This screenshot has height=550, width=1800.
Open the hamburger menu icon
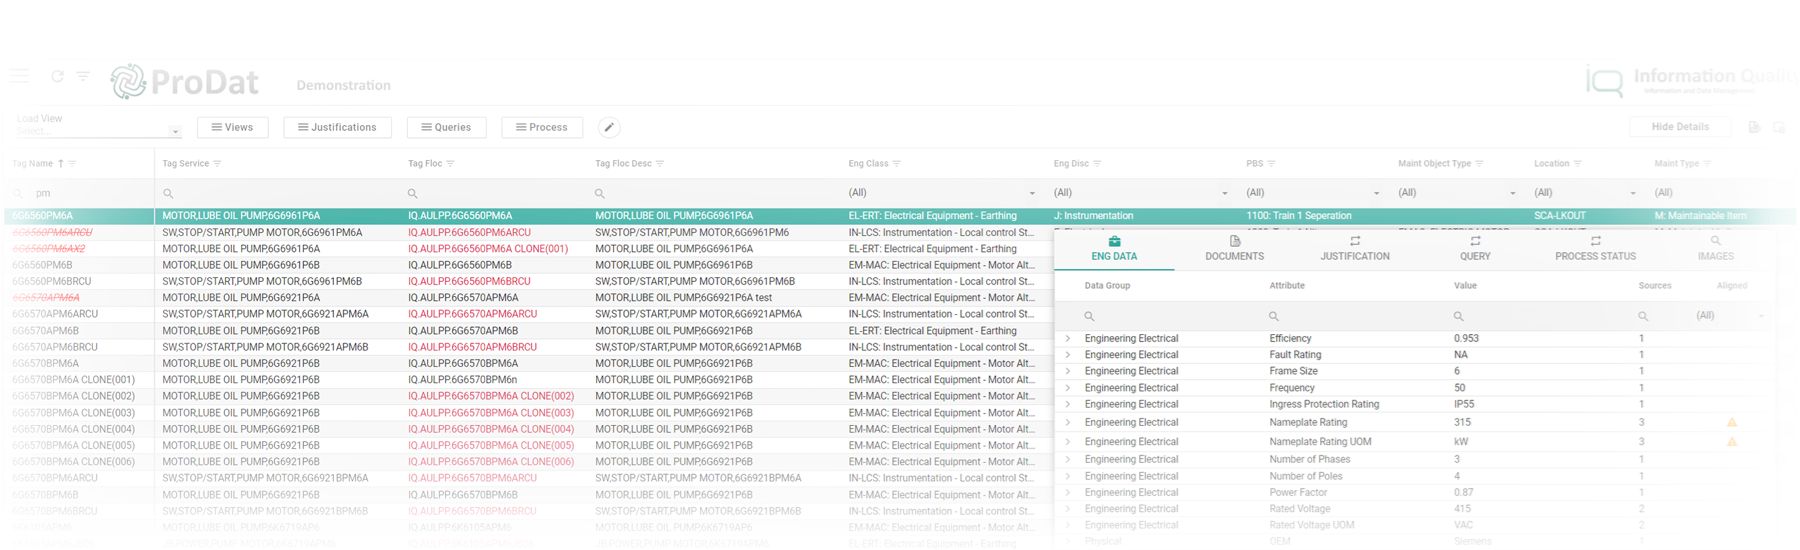(19, 76)
